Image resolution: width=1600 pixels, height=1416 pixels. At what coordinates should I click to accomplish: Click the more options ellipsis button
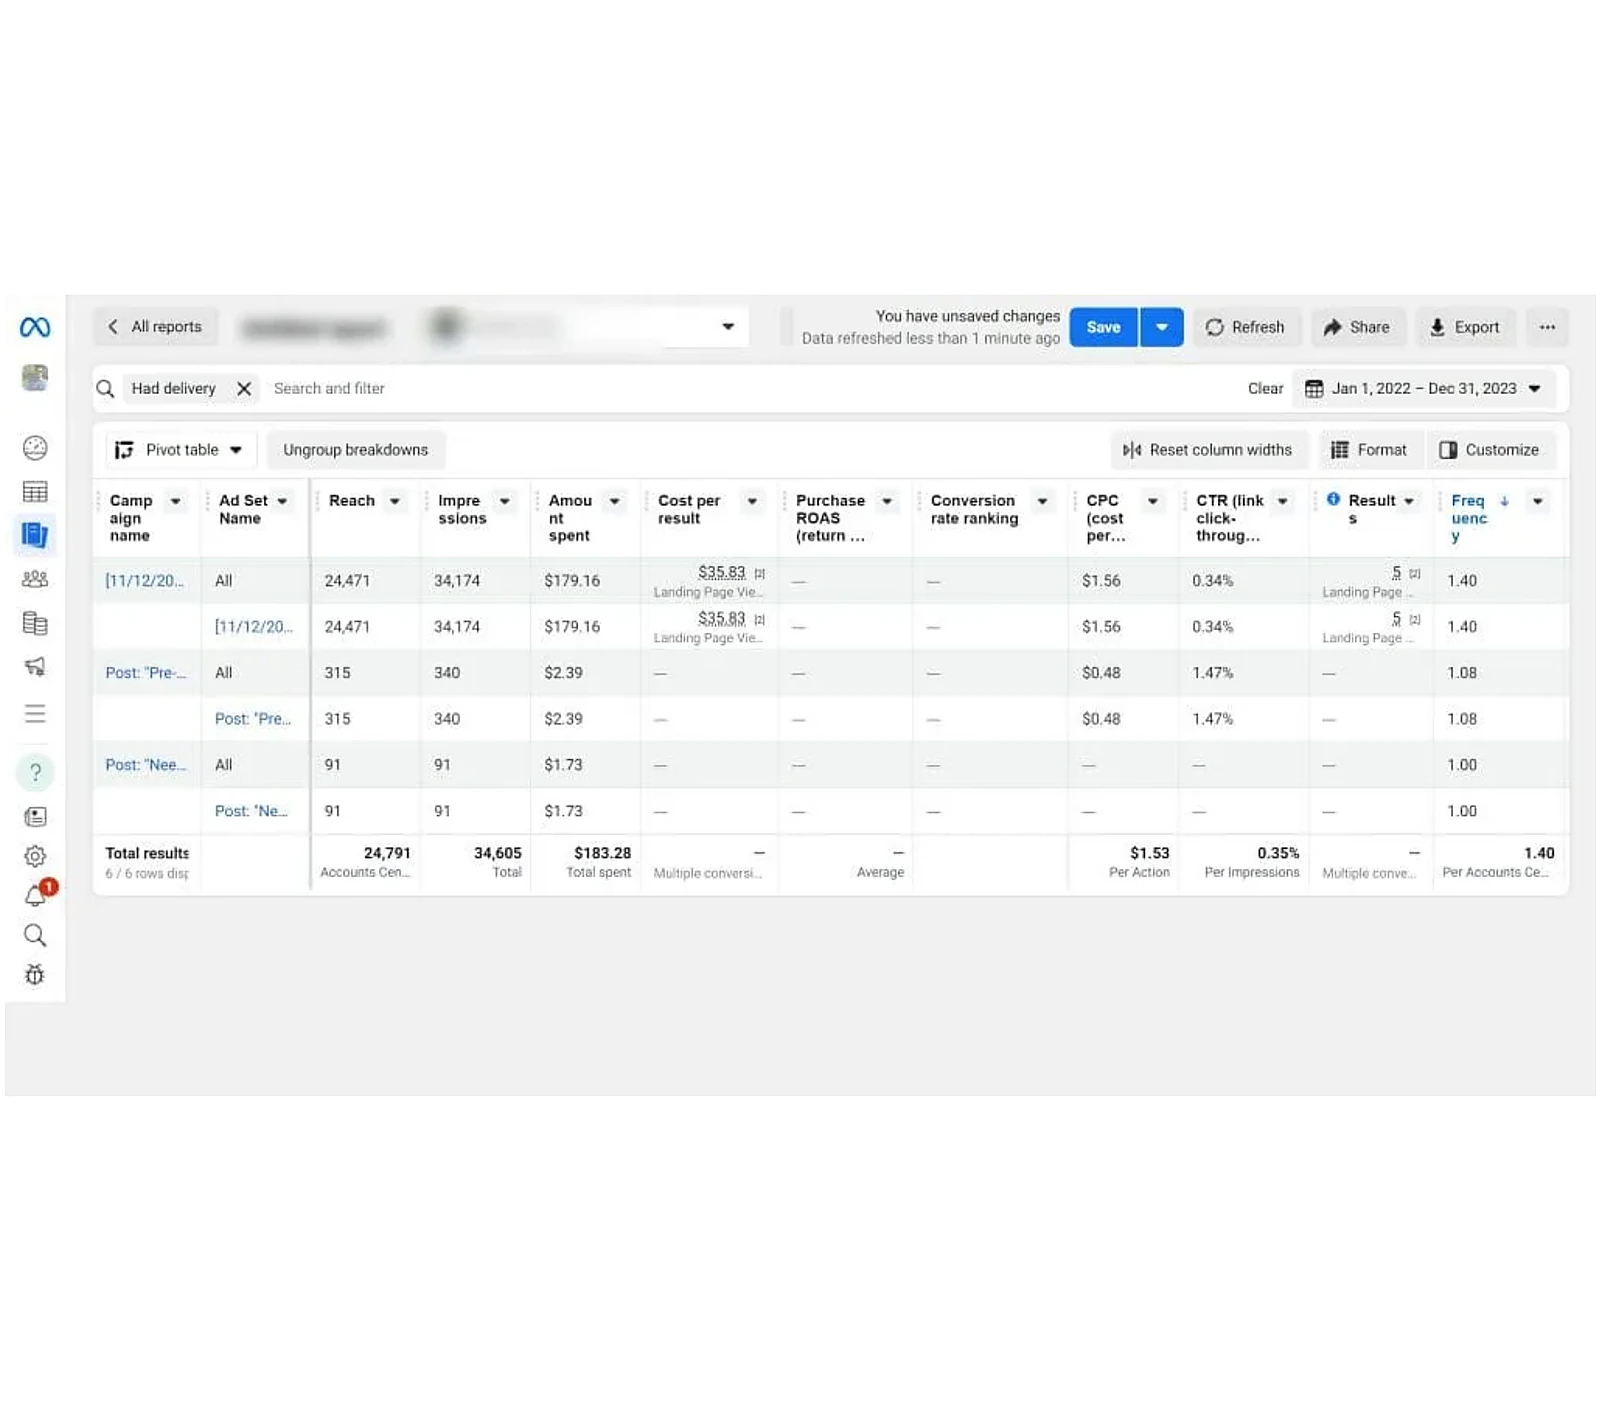coord(1547,327)
